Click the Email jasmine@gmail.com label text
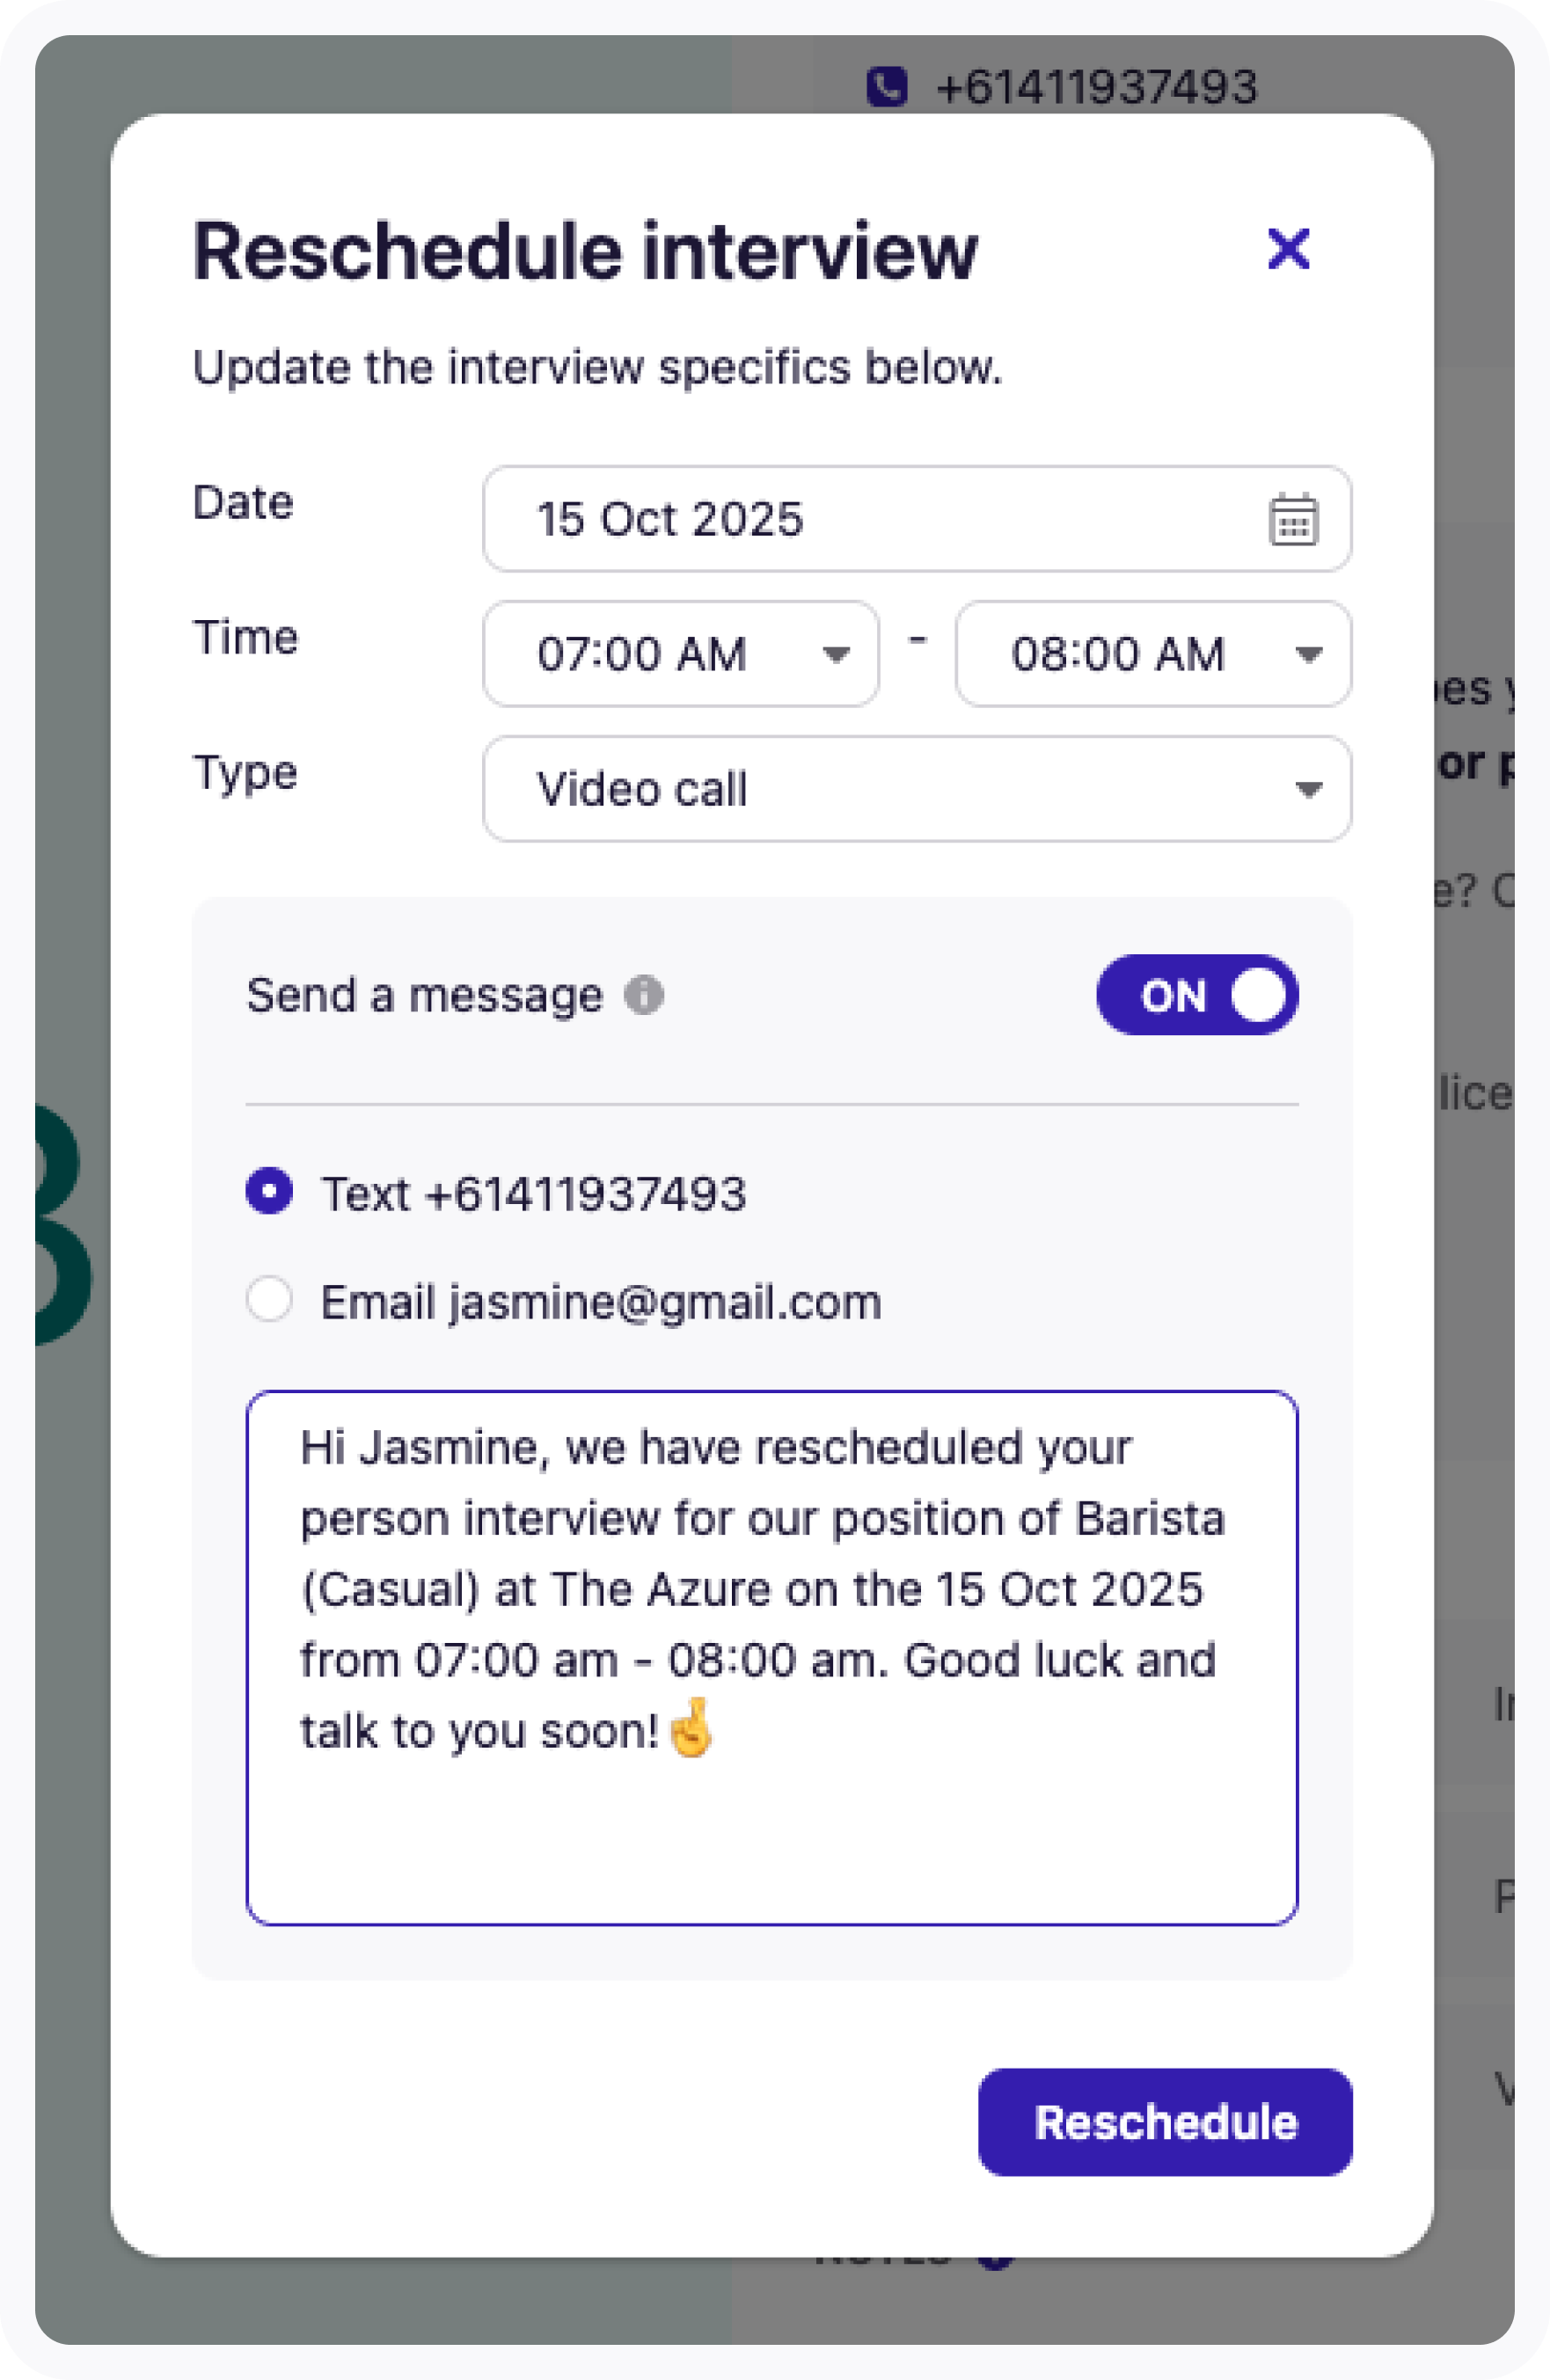1550x2380 pixels. (x=601, y=1302)
